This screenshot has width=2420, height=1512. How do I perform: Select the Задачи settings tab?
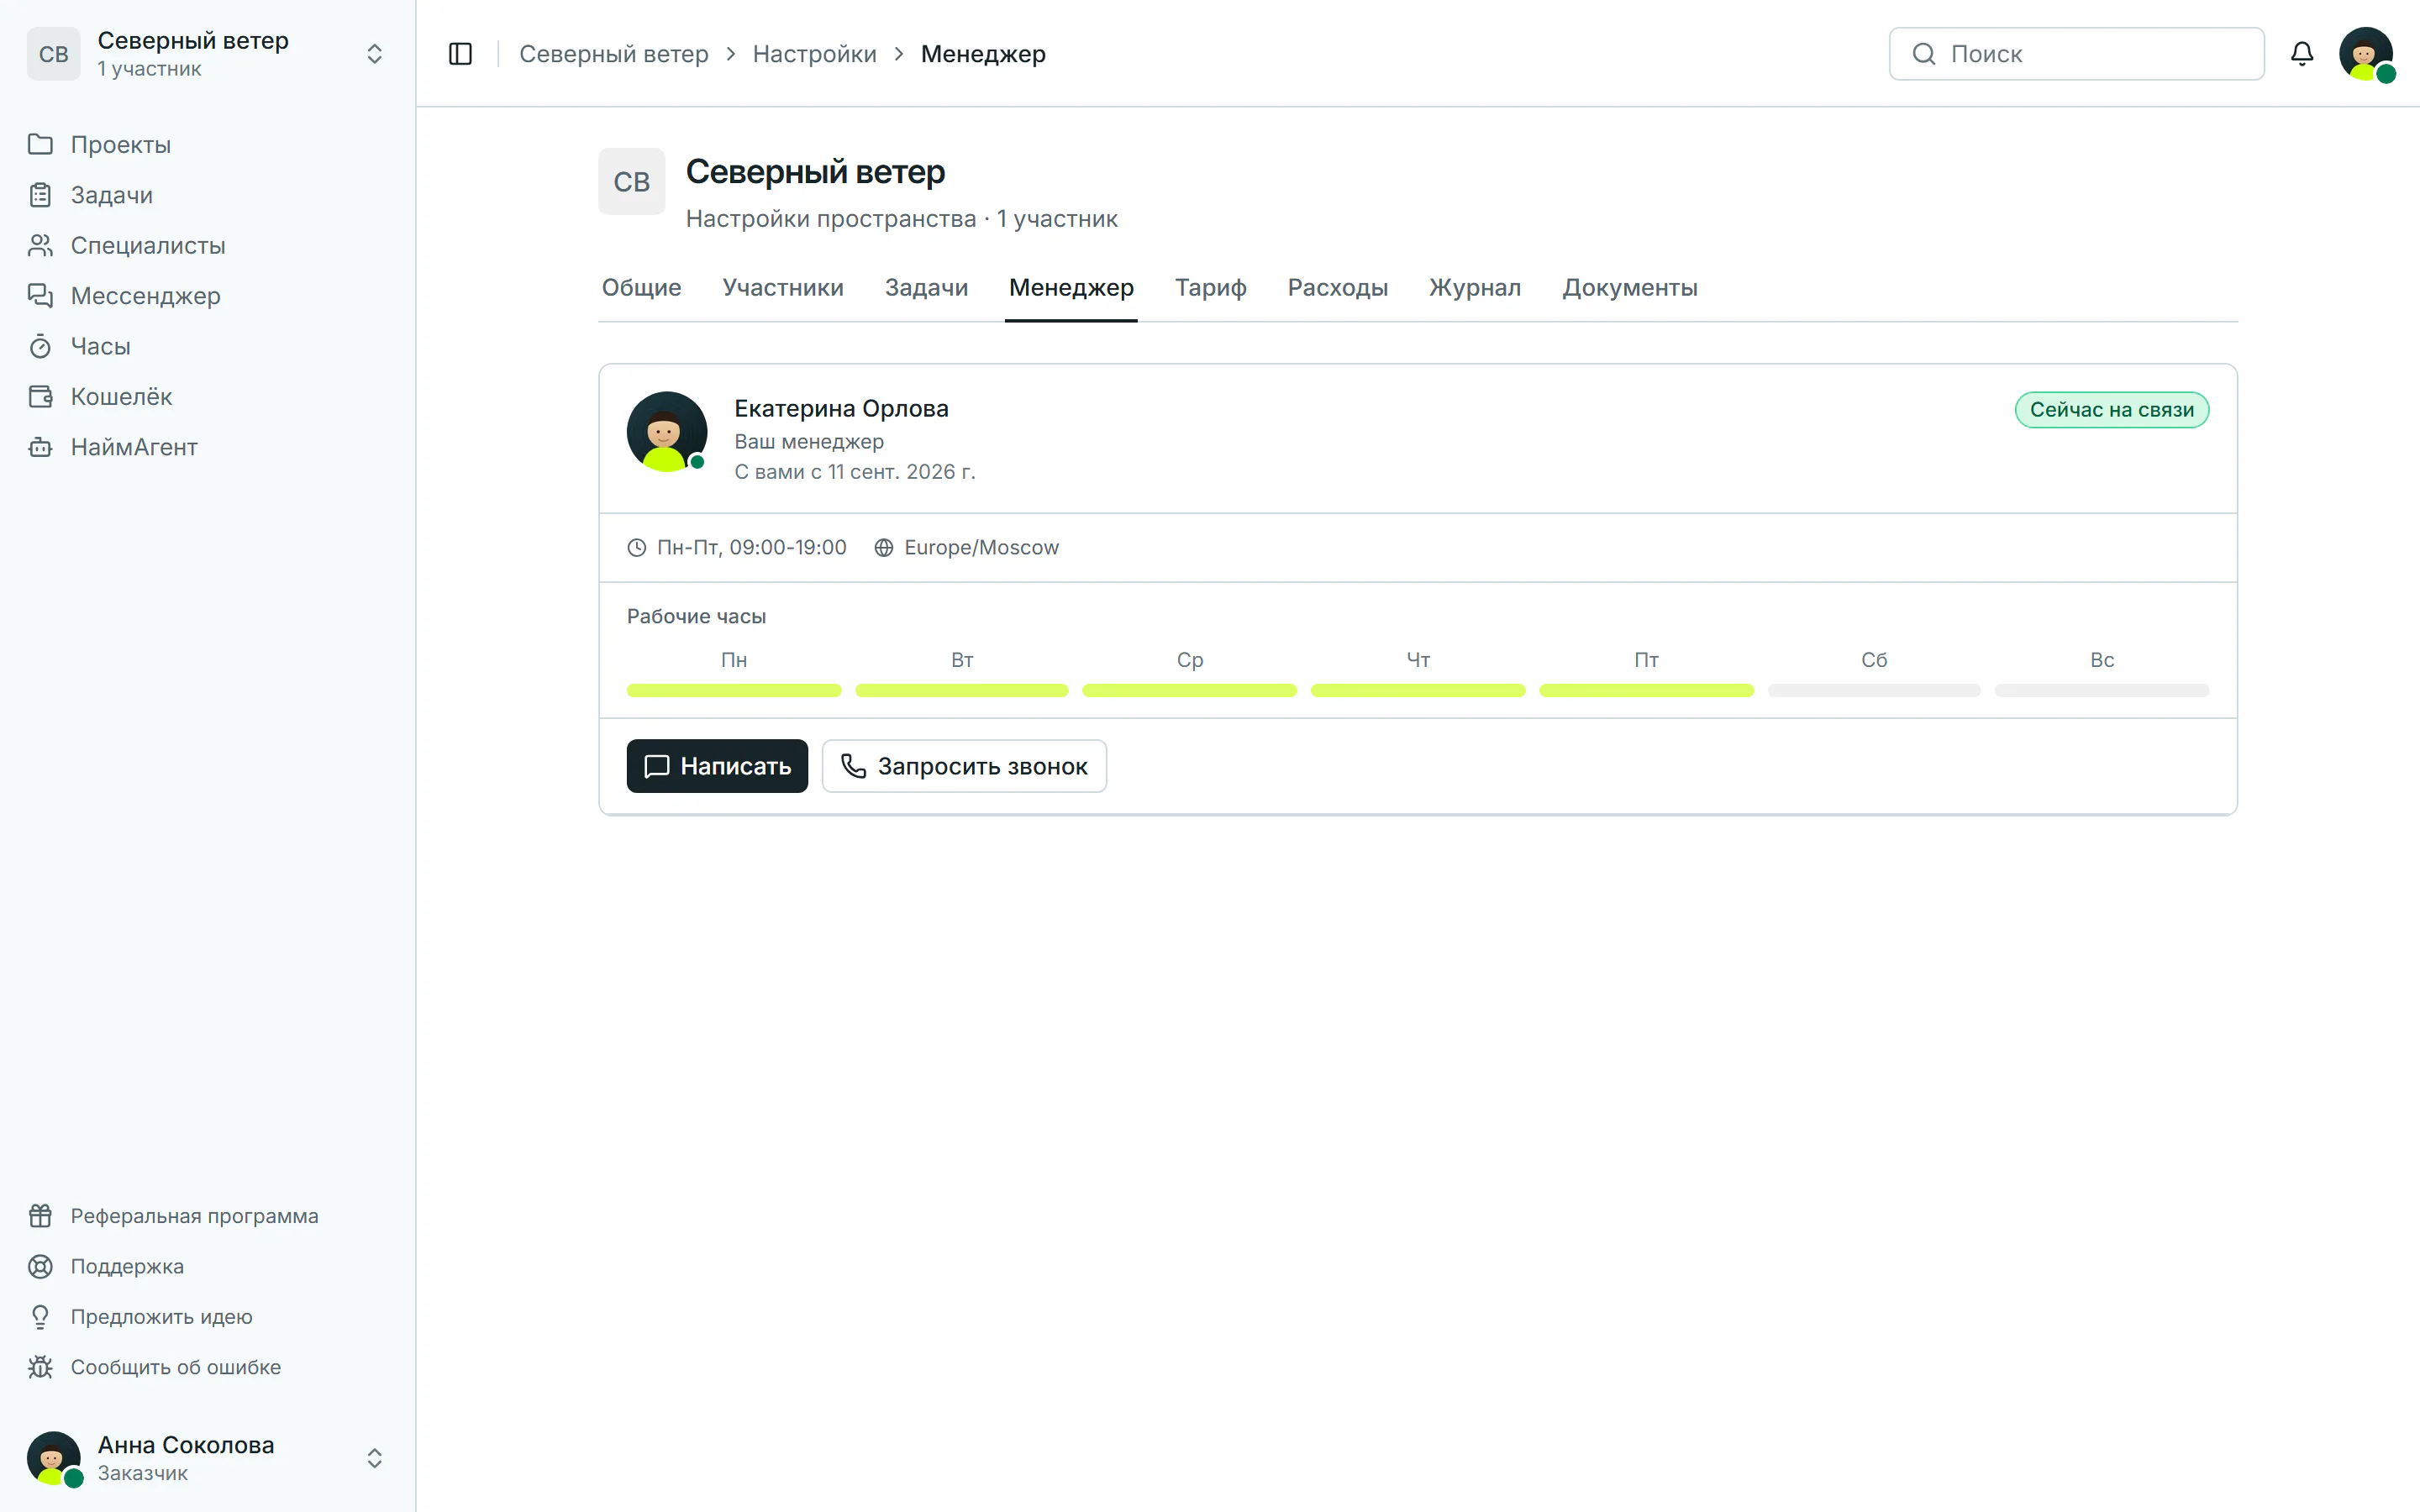click(x=926, y=288)
